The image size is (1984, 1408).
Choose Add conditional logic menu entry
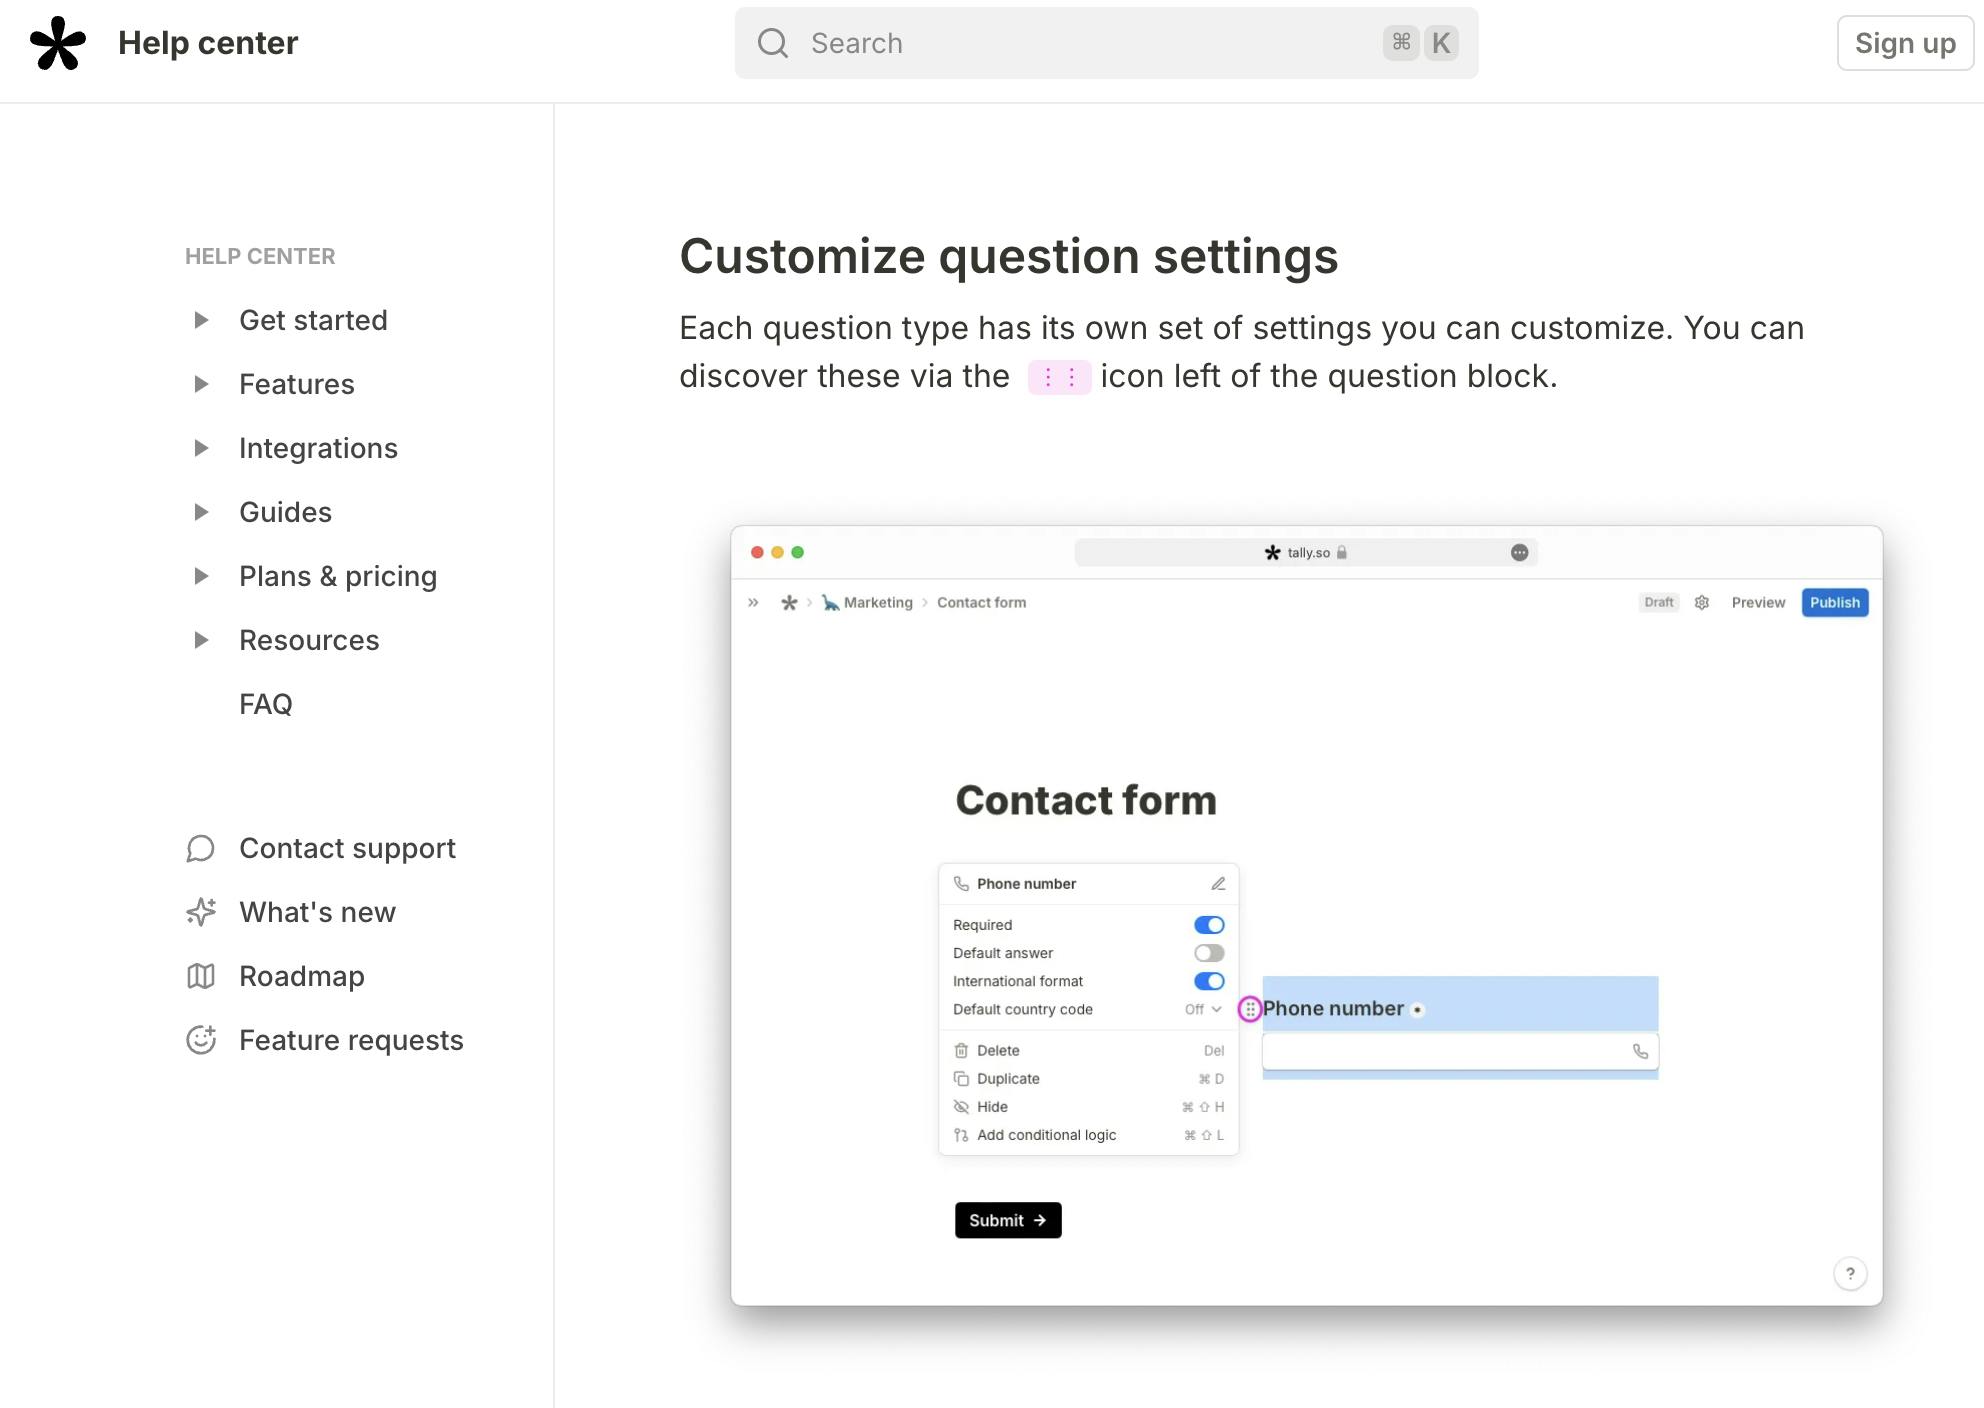pyautogui.click(x=1046, y=1135)
